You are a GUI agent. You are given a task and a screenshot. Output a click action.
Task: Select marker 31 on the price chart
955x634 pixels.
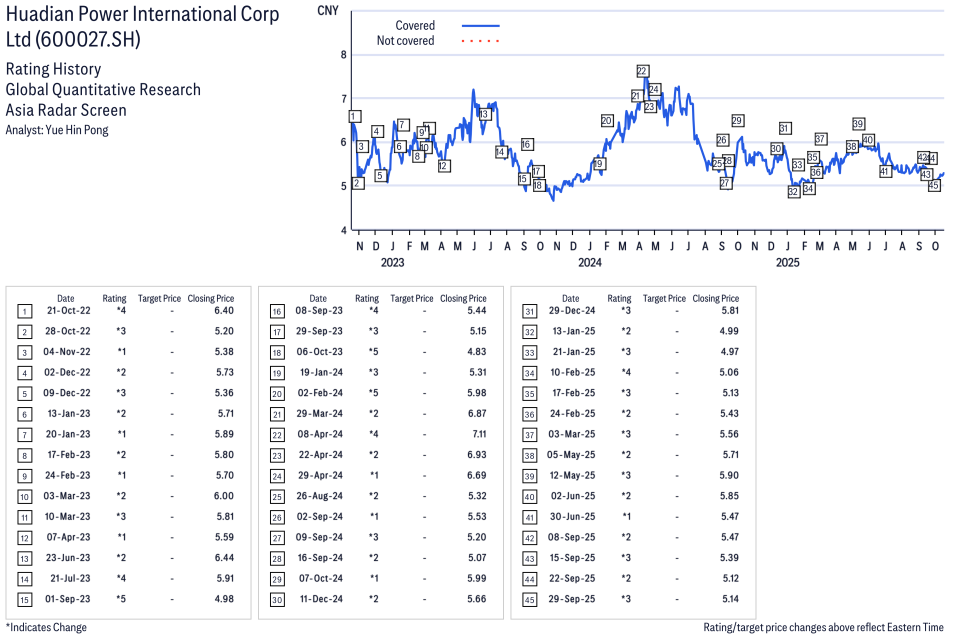tap(785, 128)
